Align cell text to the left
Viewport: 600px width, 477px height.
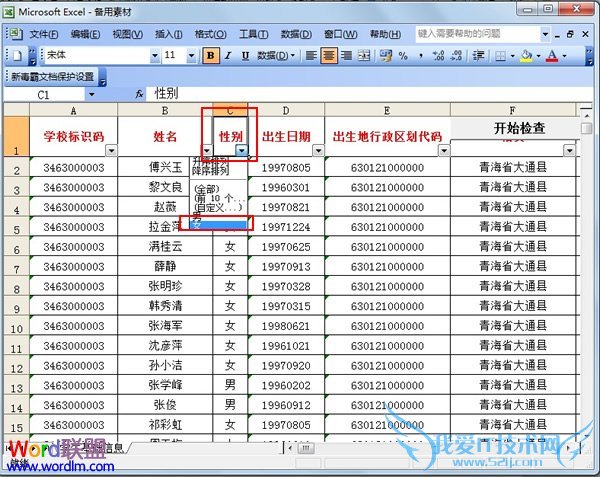(311, 56)
